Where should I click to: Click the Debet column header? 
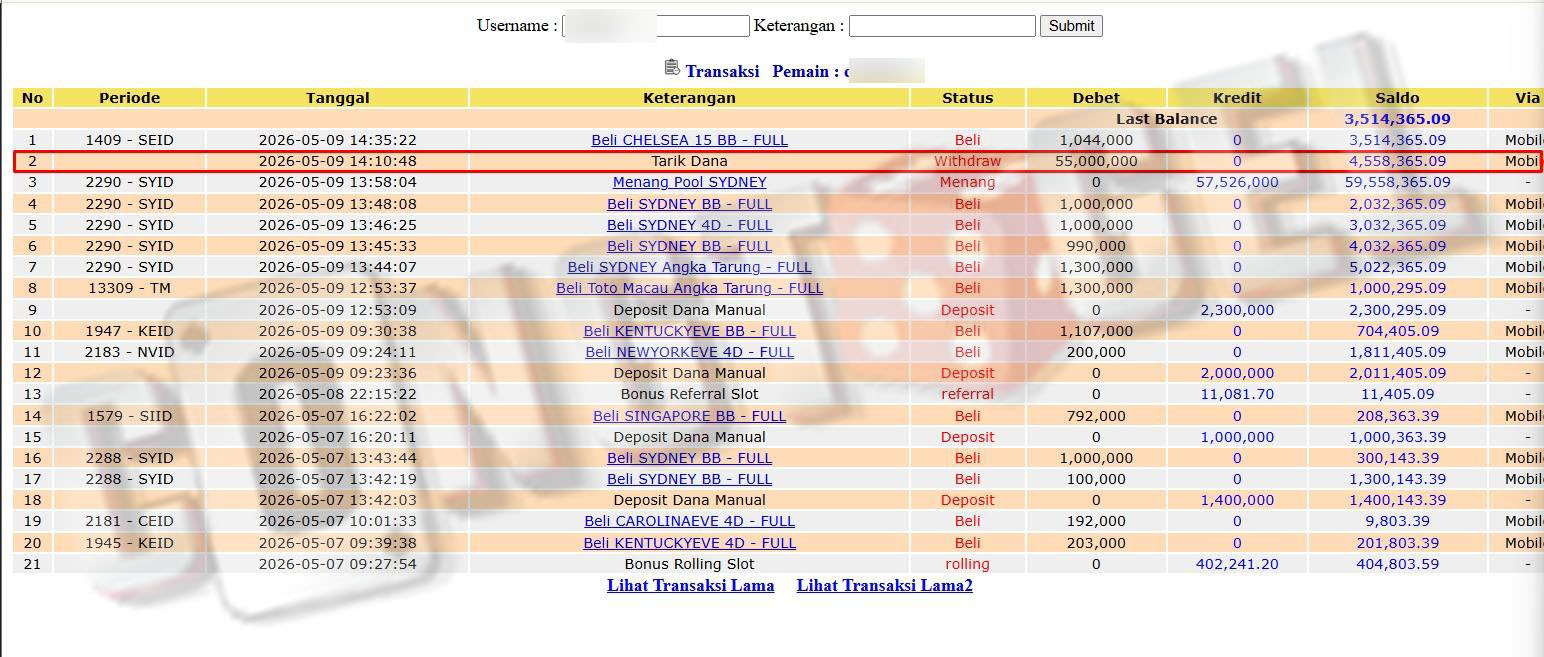pos(1096,98)
